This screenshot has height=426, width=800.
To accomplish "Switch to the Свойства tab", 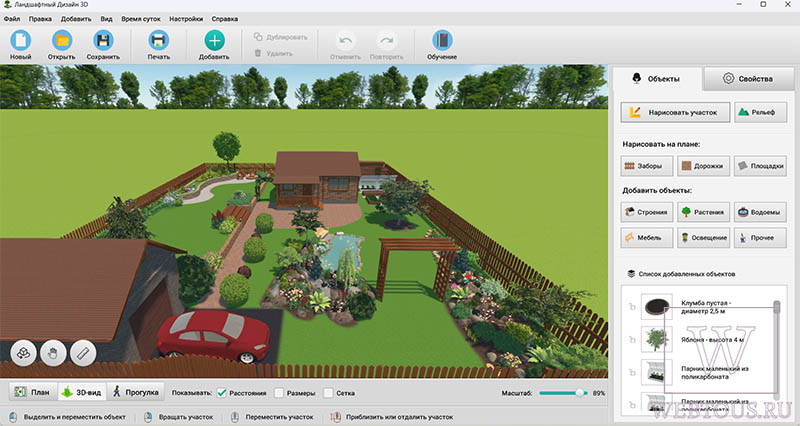I will coord(748,79).
